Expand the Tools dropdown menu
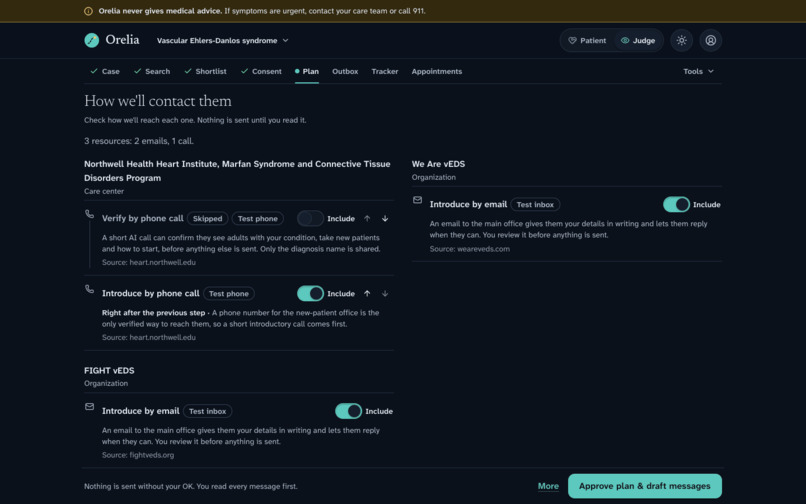Viewport: 806px width, 504px height. 698,71
